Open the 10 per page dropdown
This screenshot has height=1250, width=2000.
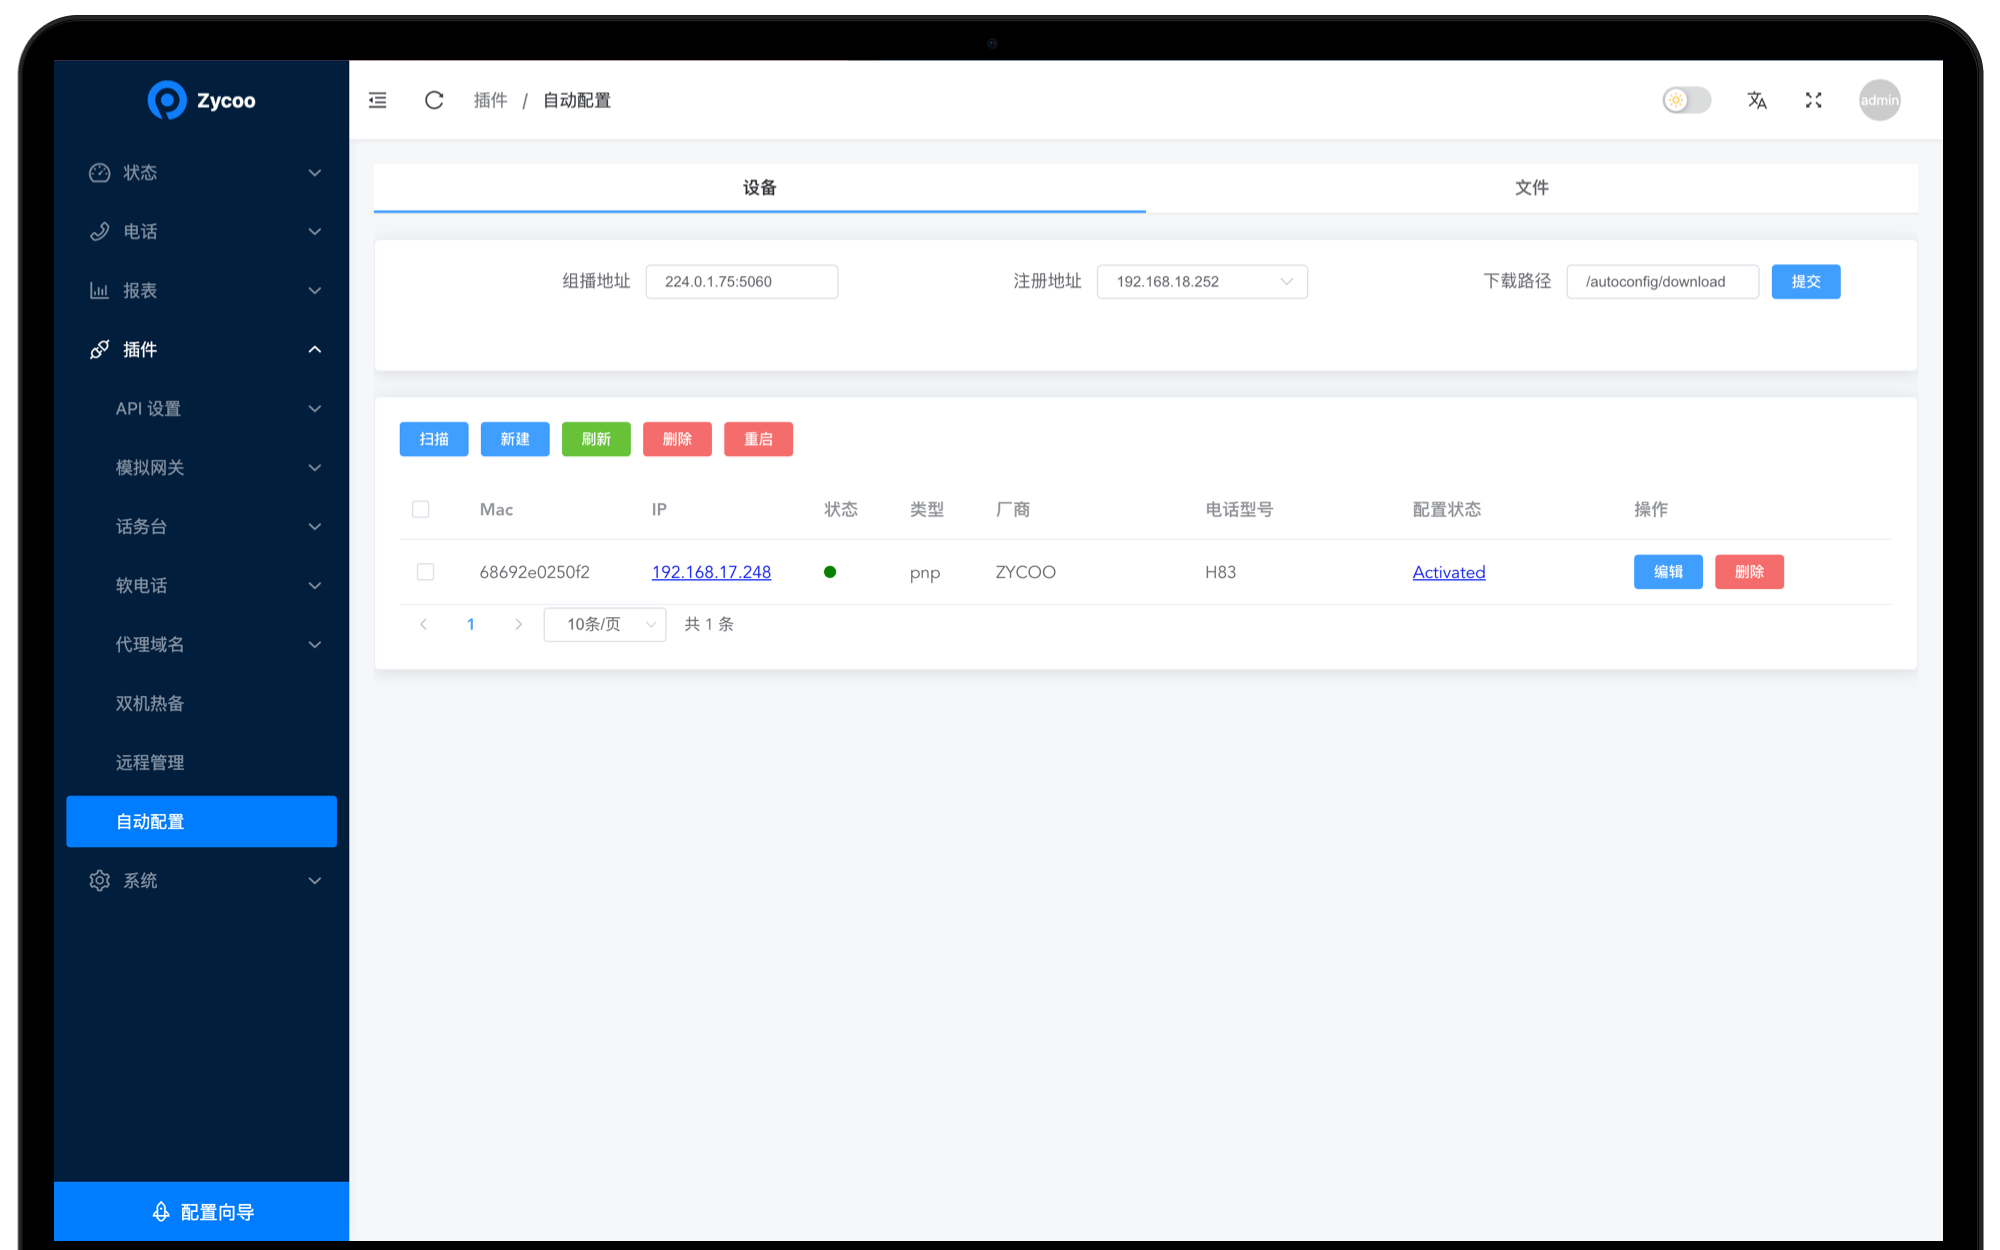[x=604, y=624]
